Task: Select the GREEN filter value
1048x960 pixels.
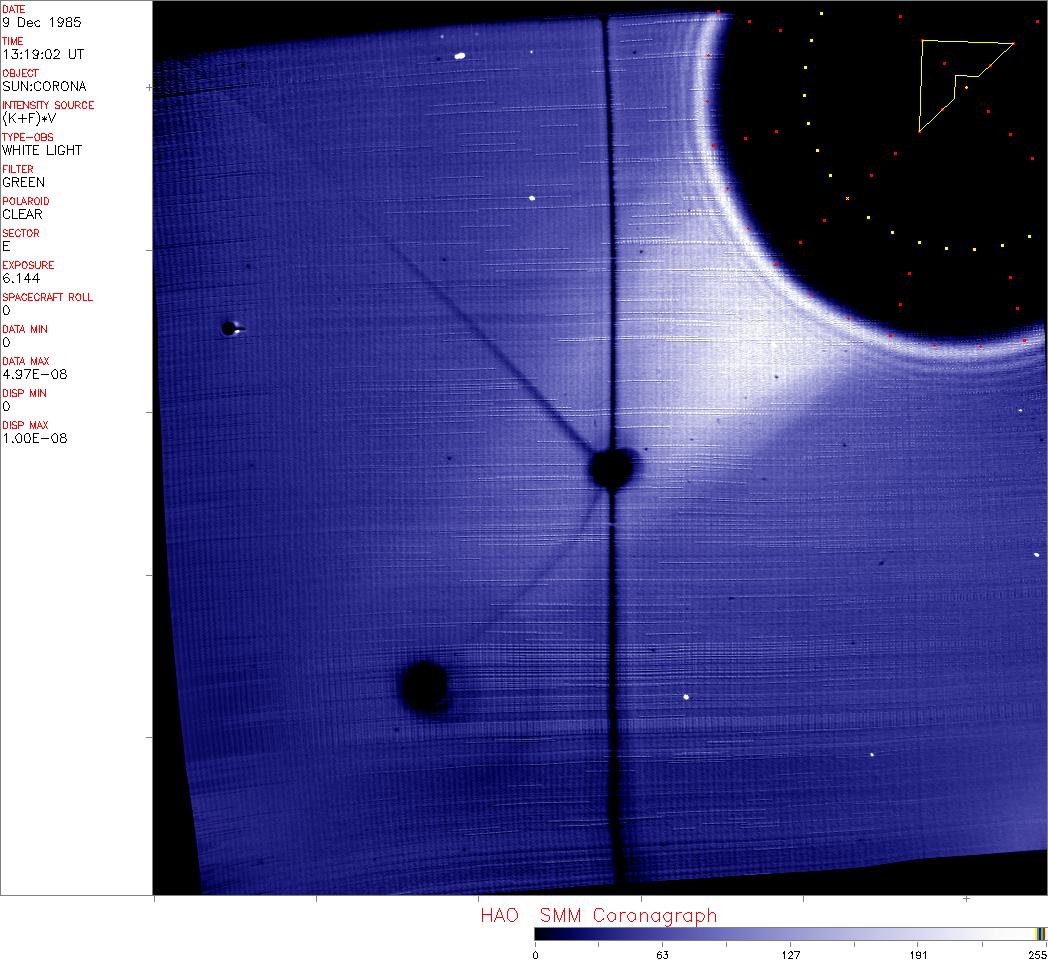Action: [24, 182]
